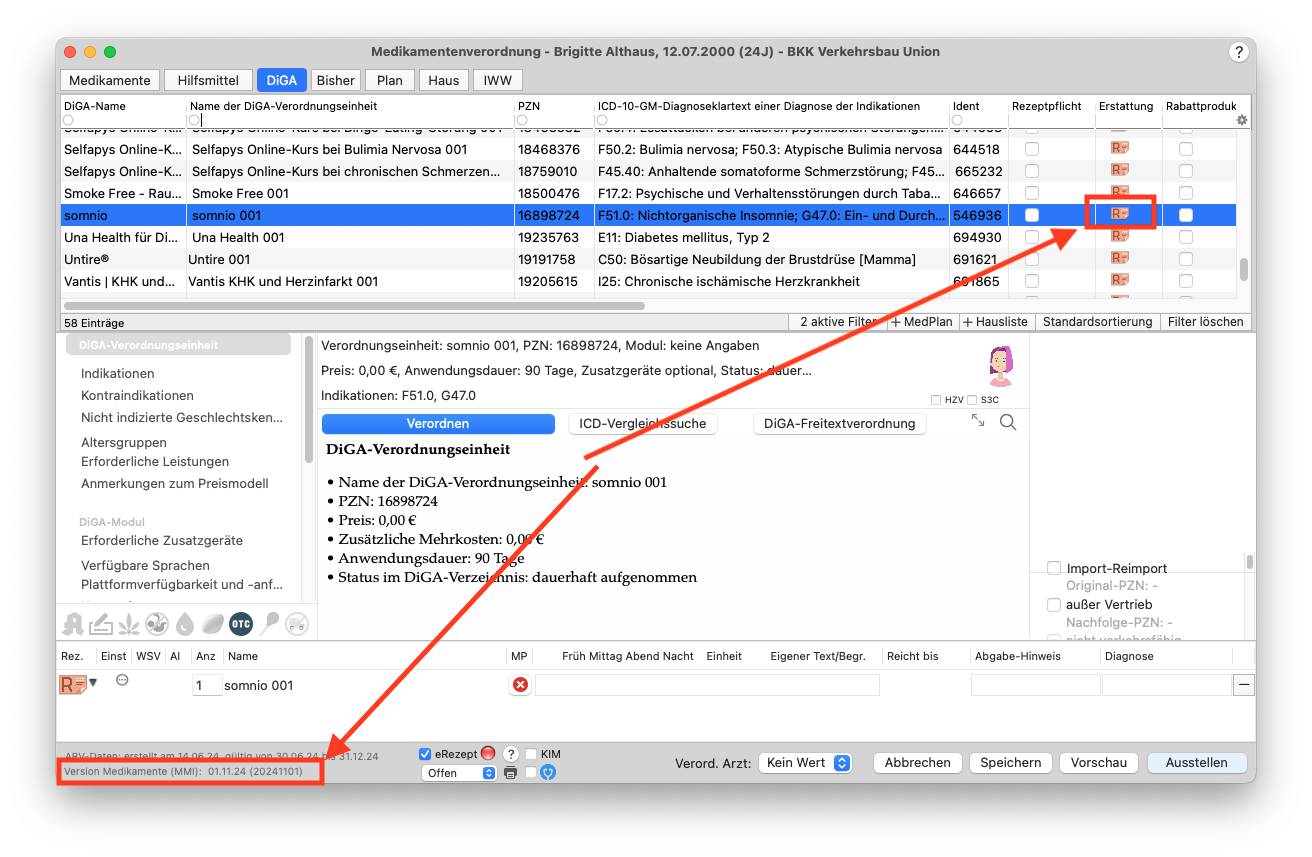The width and height of the screenshot is (1312, 857).
Task: Check the HZV checkbox
Action: coord(936,400)
